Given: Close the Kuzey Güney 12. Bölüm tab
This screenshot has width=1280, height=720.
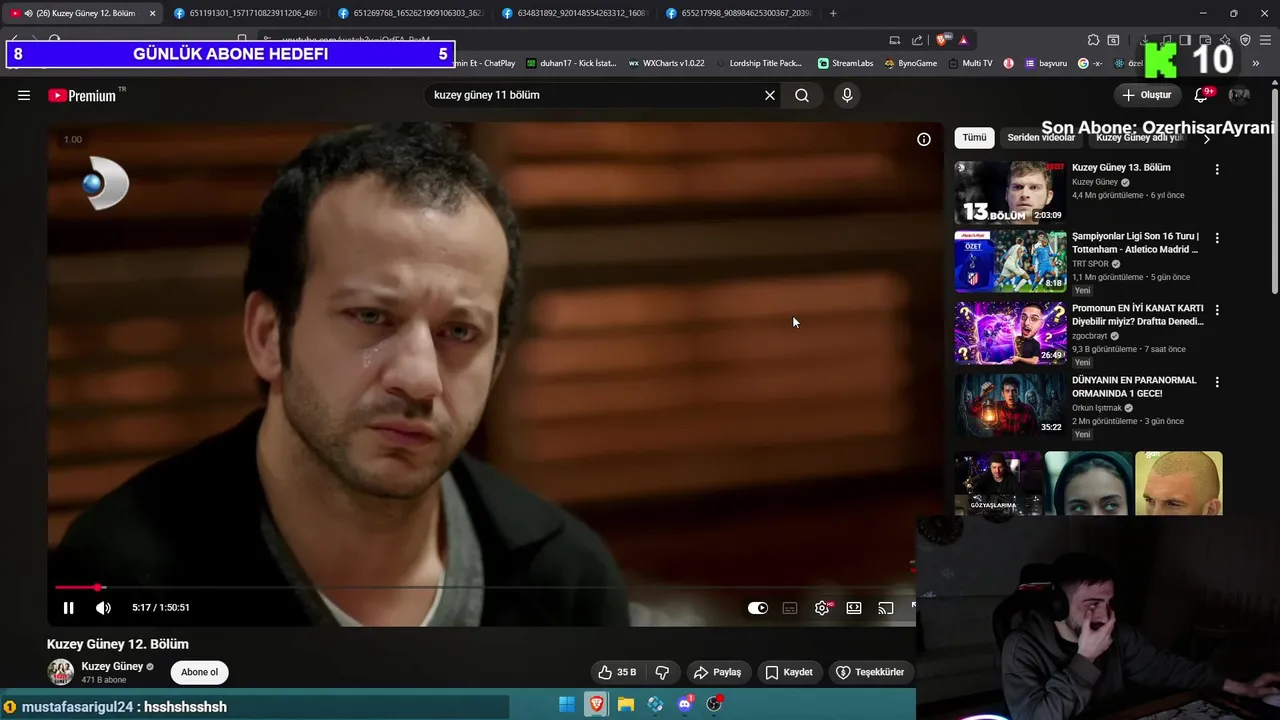Looking at the screenshot, I should point(152,13).
